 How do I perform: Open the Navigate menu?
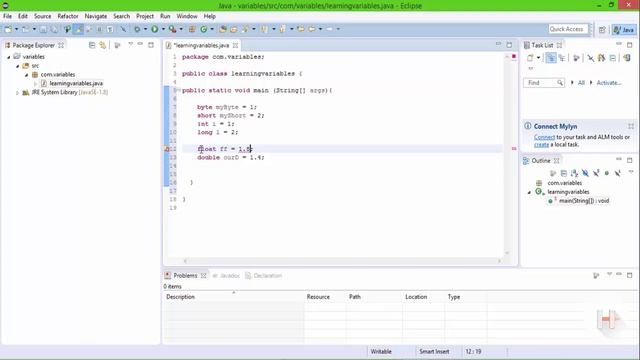[96, 16]
